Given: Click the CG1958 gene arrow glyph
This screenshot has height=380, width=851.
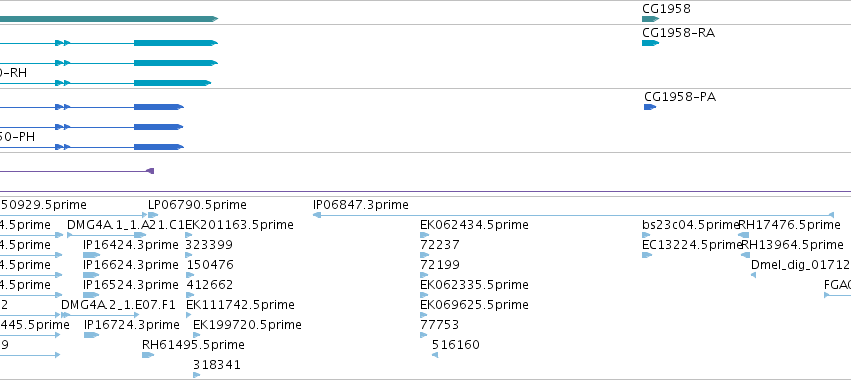Looking at the screenshot, I should tap(650, 19).
